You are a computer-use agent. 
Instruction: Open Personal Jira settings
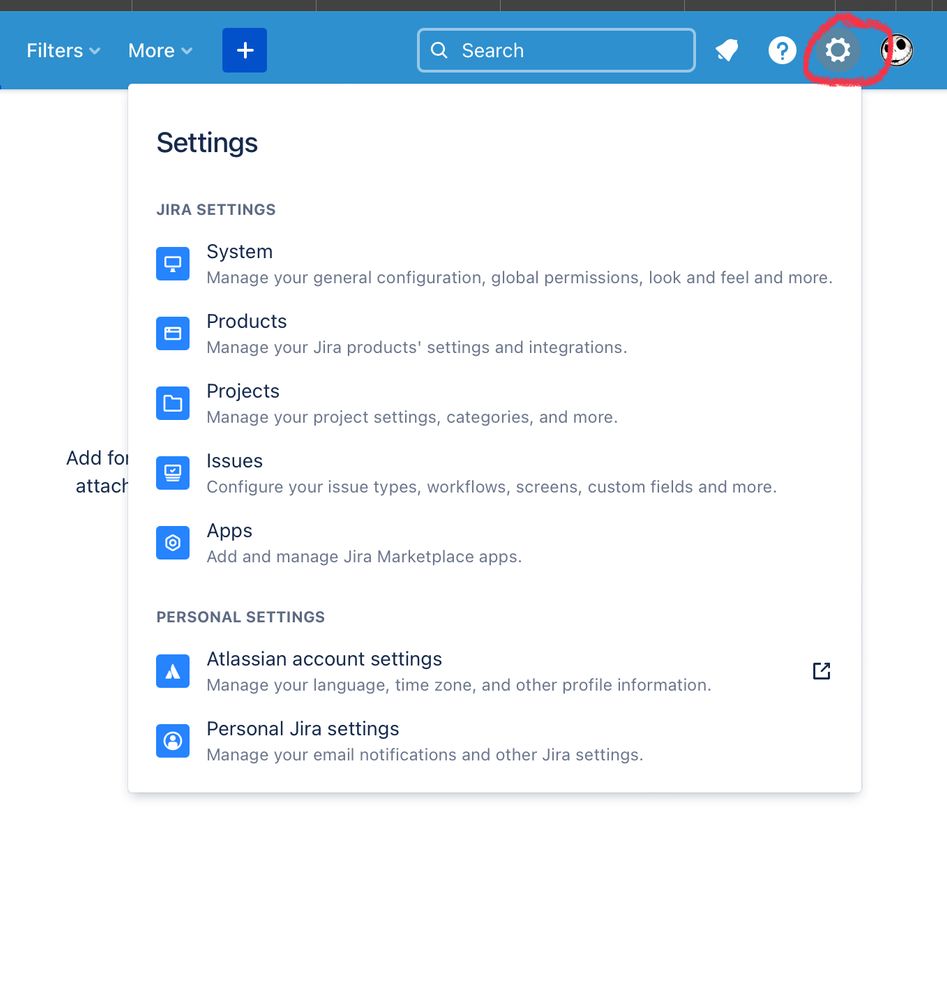coord(495,741)
